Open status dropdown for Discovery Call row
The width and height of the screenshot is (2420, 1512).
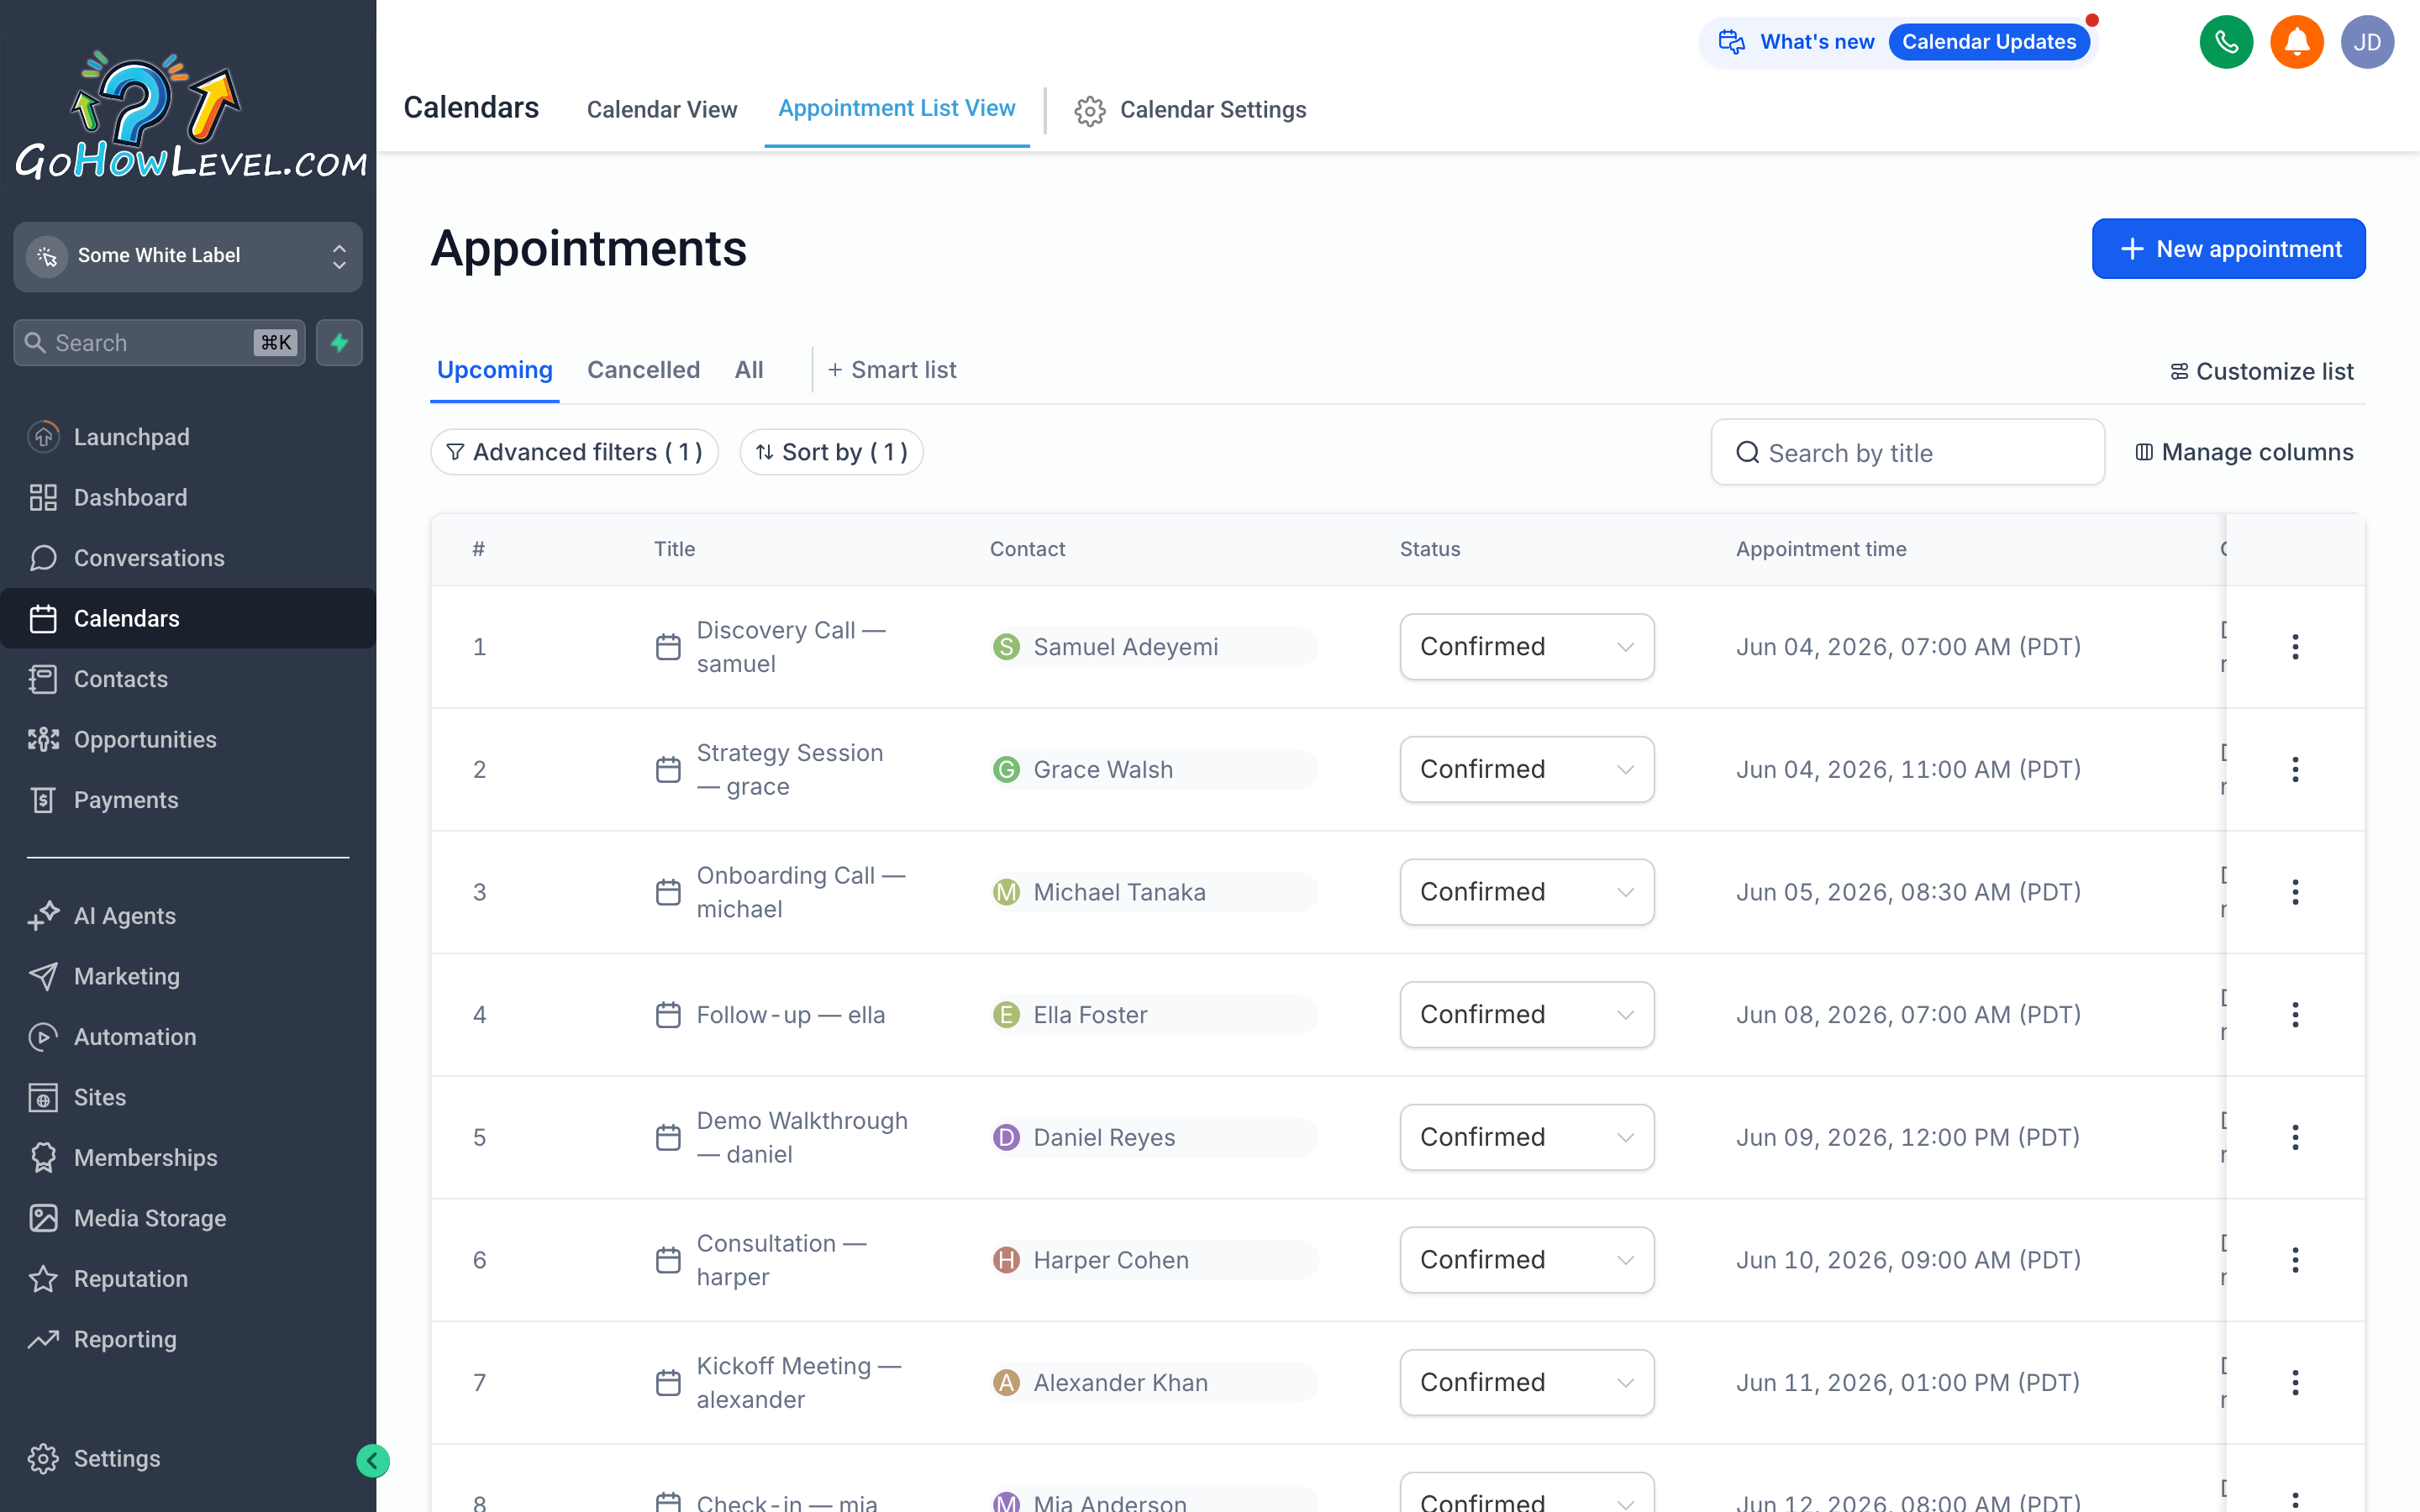(x=1526, y=647)
